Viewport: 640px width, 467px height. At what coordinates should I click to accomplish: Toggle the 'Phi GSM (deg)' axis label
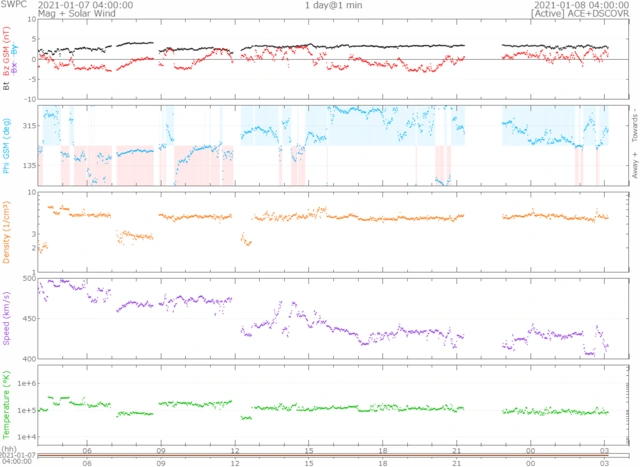(x=6, y=146)
